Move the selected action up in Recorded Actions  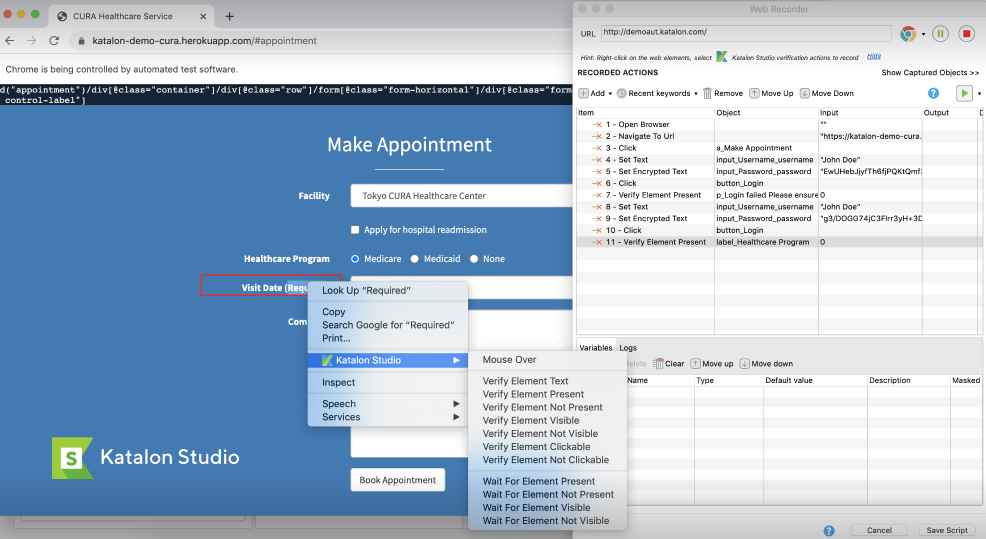pyautogui.click(x=772, y=93)
